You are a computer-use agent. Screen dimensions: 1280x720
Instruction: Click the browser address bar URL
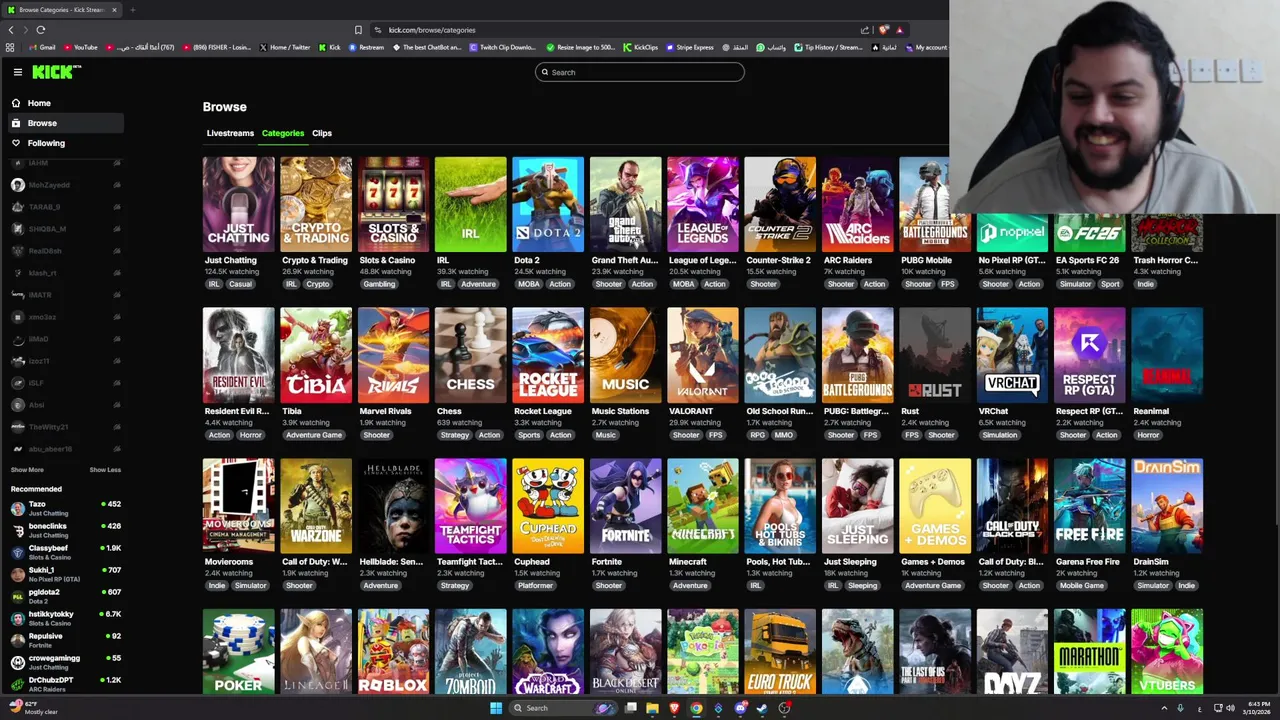[x=432, y=30]
